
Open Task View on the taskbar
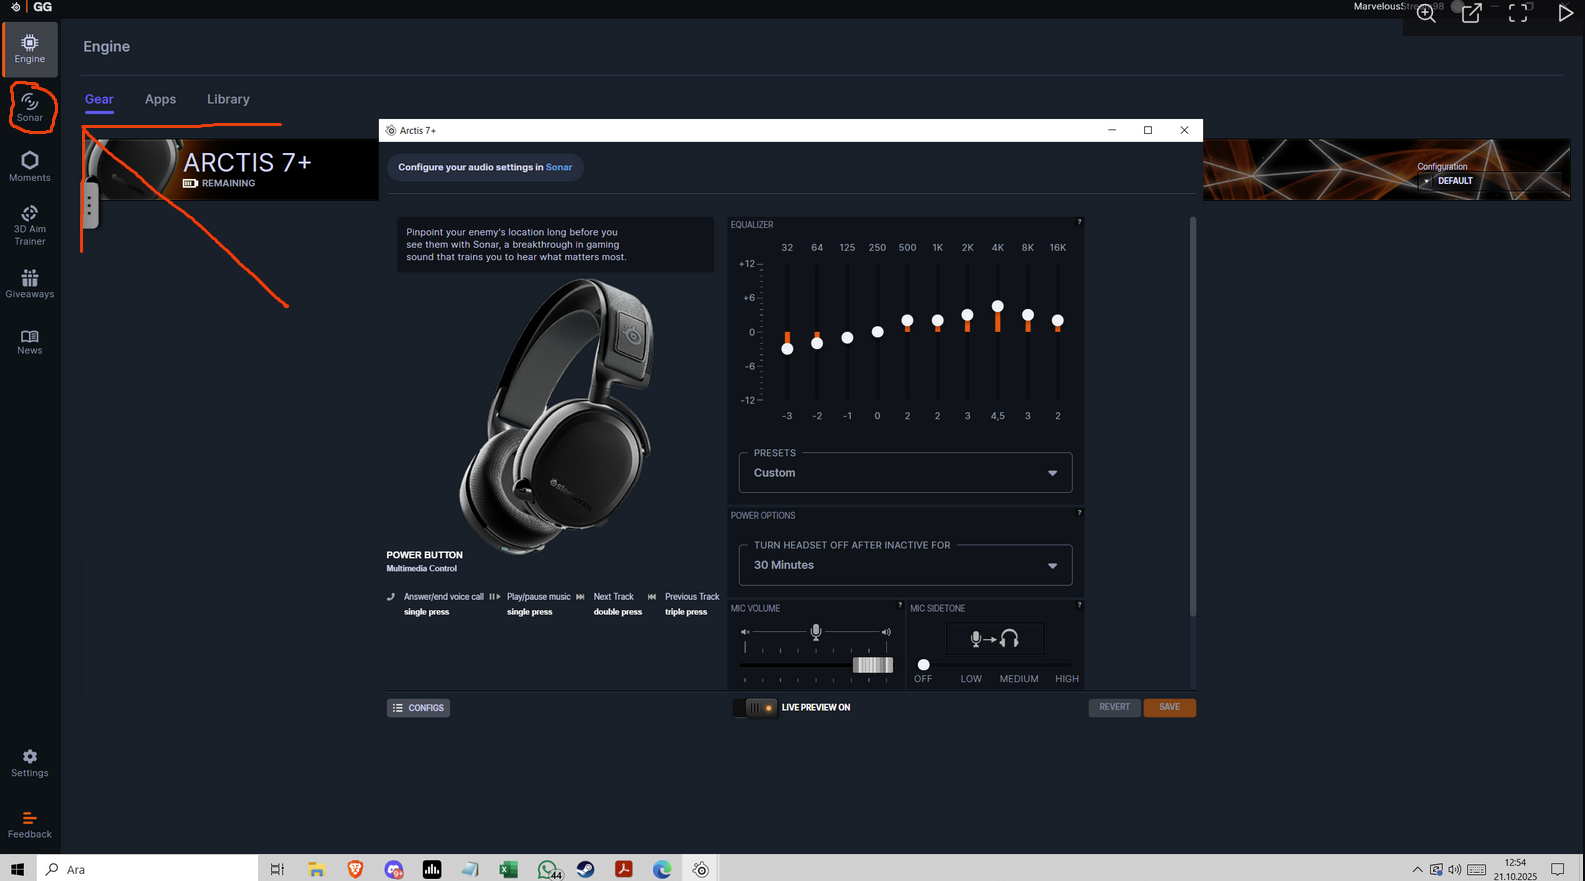point(277,869)
